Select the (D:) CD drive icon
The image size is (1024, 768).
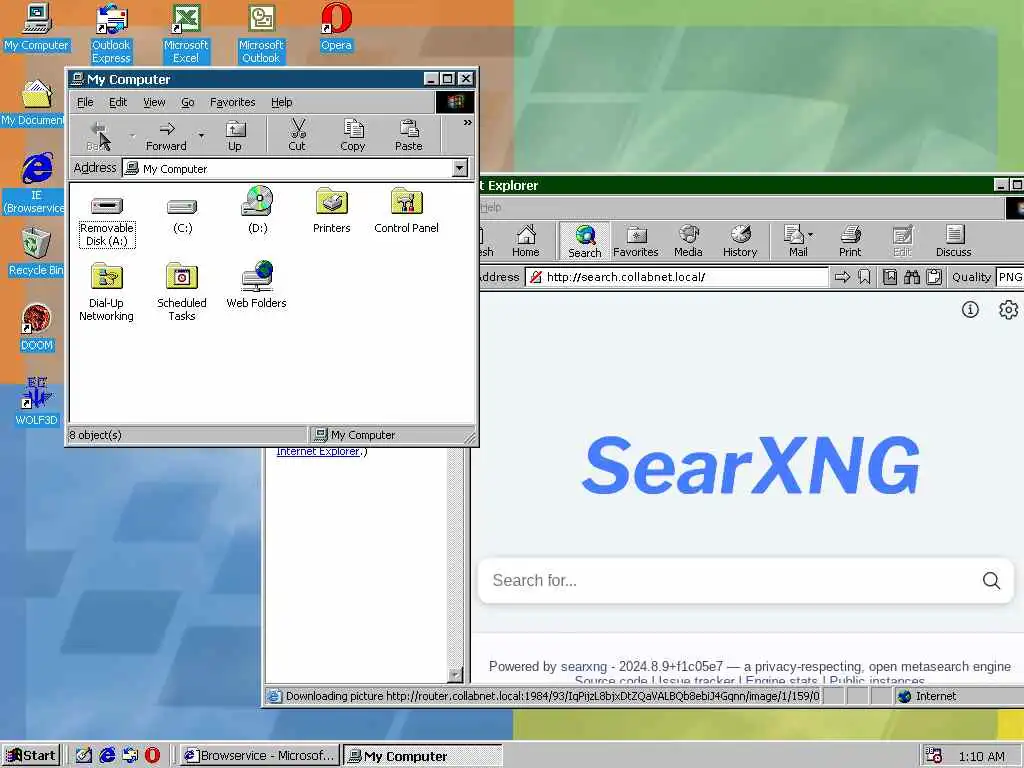(257, 210)
